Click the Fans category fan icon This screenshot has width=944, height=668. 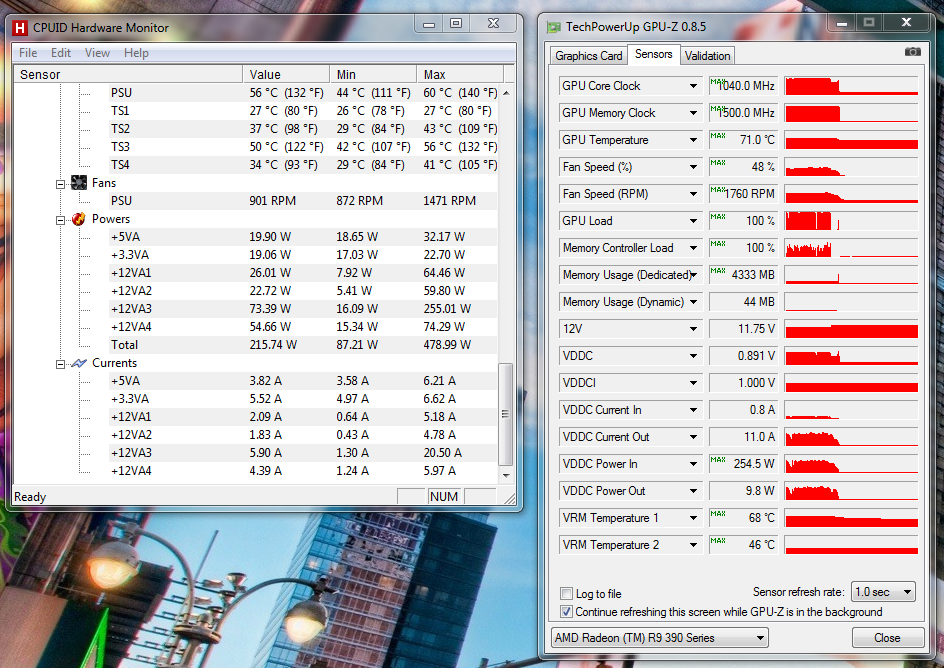click(79, 182)
